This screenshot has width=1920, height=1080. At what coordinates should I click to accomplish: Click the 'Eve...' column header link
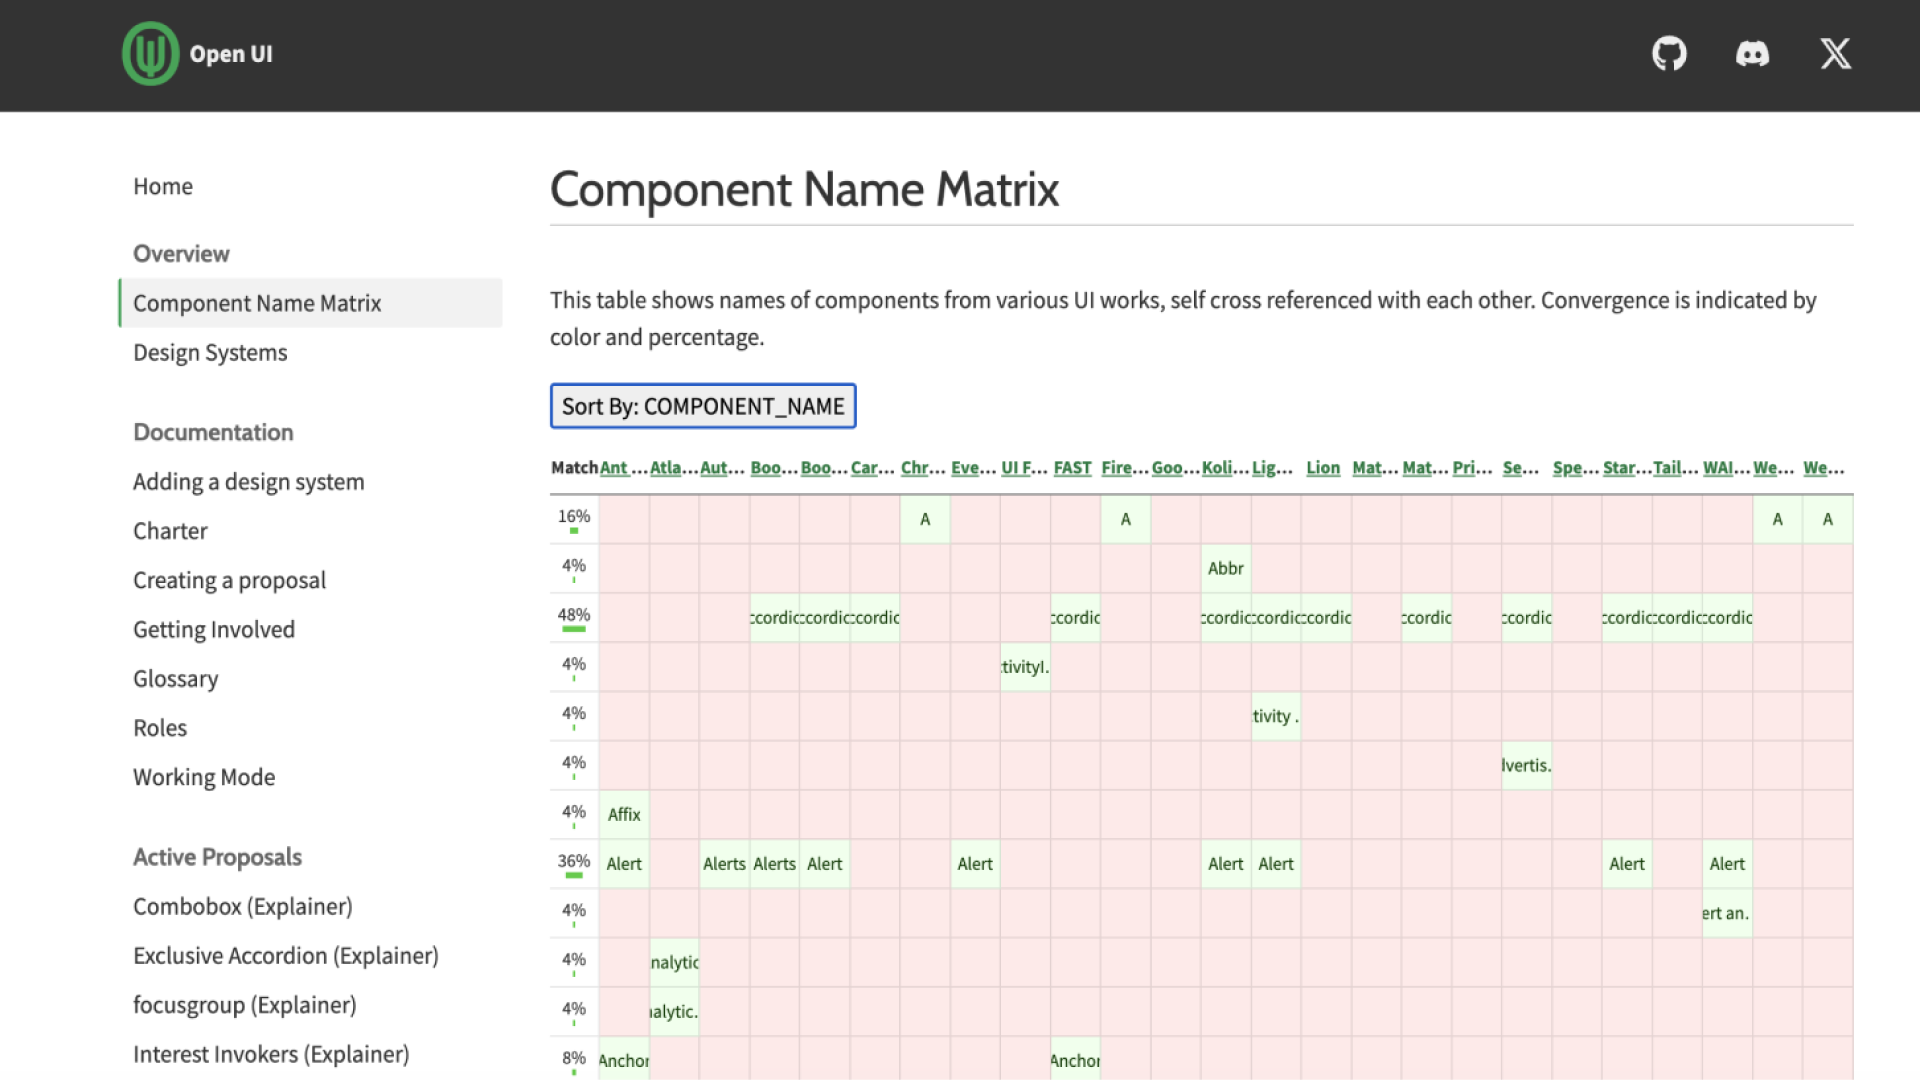pos(973,468)
